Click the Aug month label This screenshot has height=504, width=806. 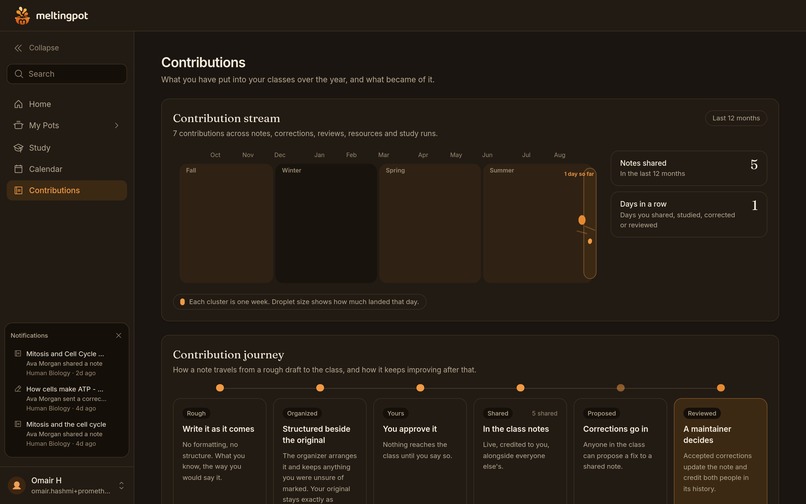click(559, 155)
